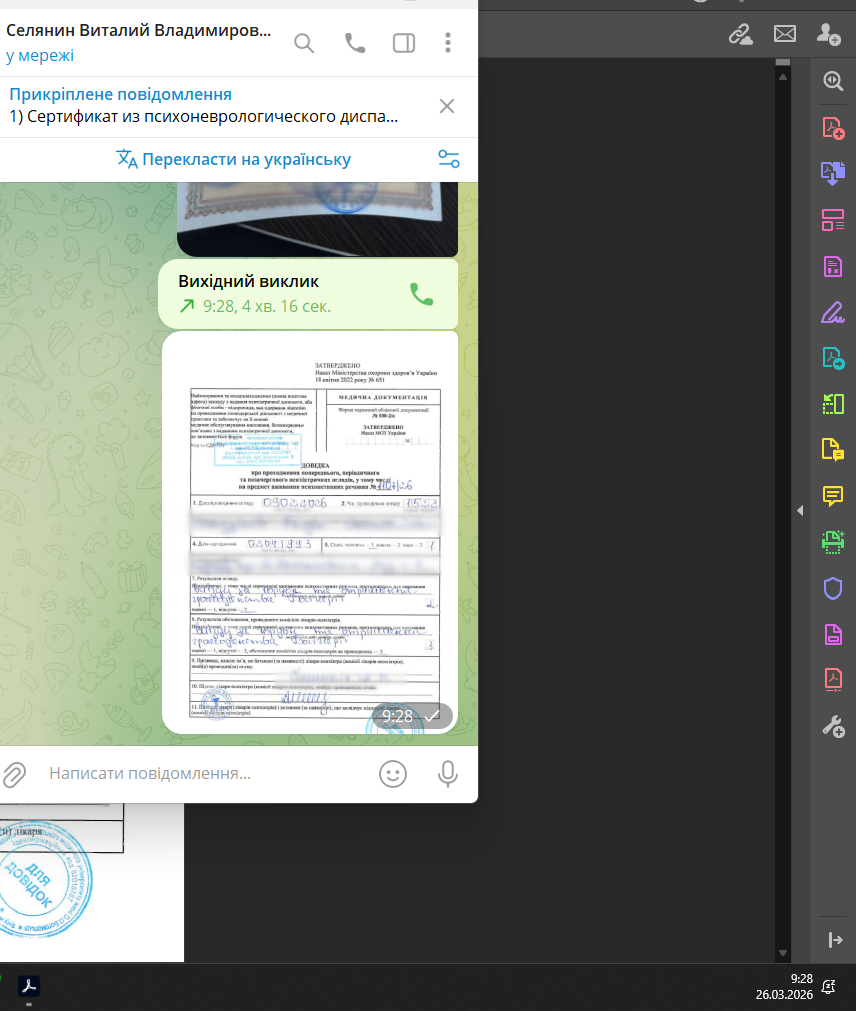Viewport: 856px width, 1011px height.
Task: Toggle the Telegram side panel icon
Action: click(404, 43)
